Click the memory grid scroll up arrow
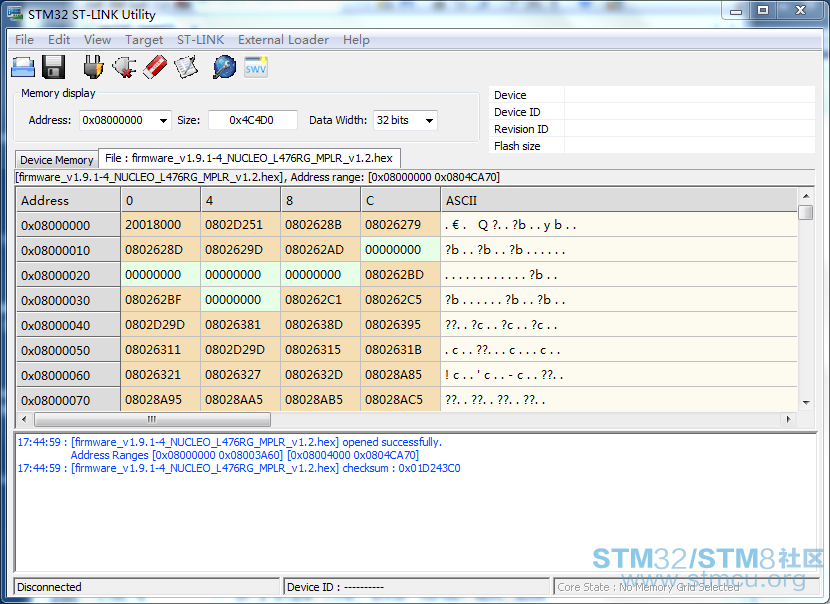The image size is (830, 604). 806,196
